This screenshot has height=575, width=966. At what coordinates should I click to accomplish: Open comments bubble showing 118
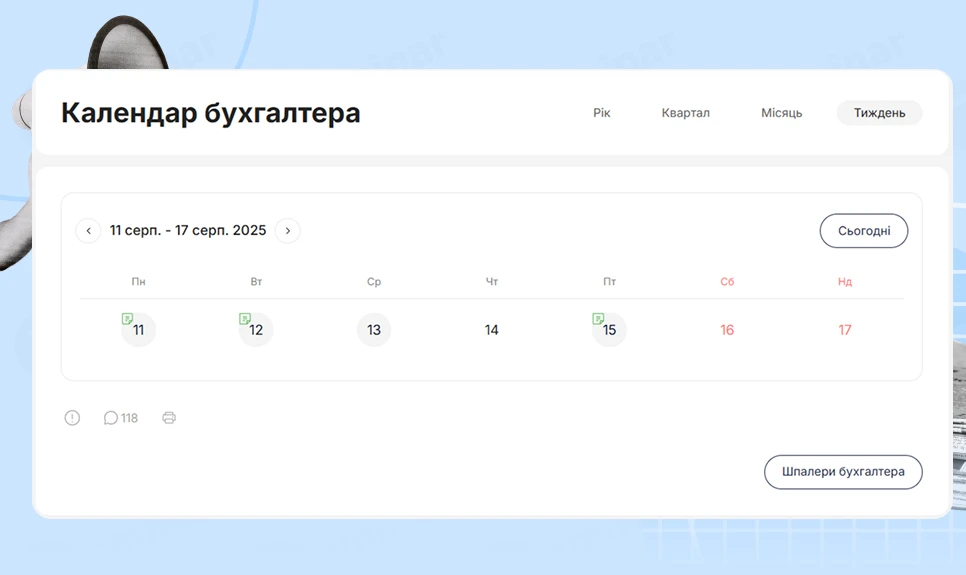point(121,418)
